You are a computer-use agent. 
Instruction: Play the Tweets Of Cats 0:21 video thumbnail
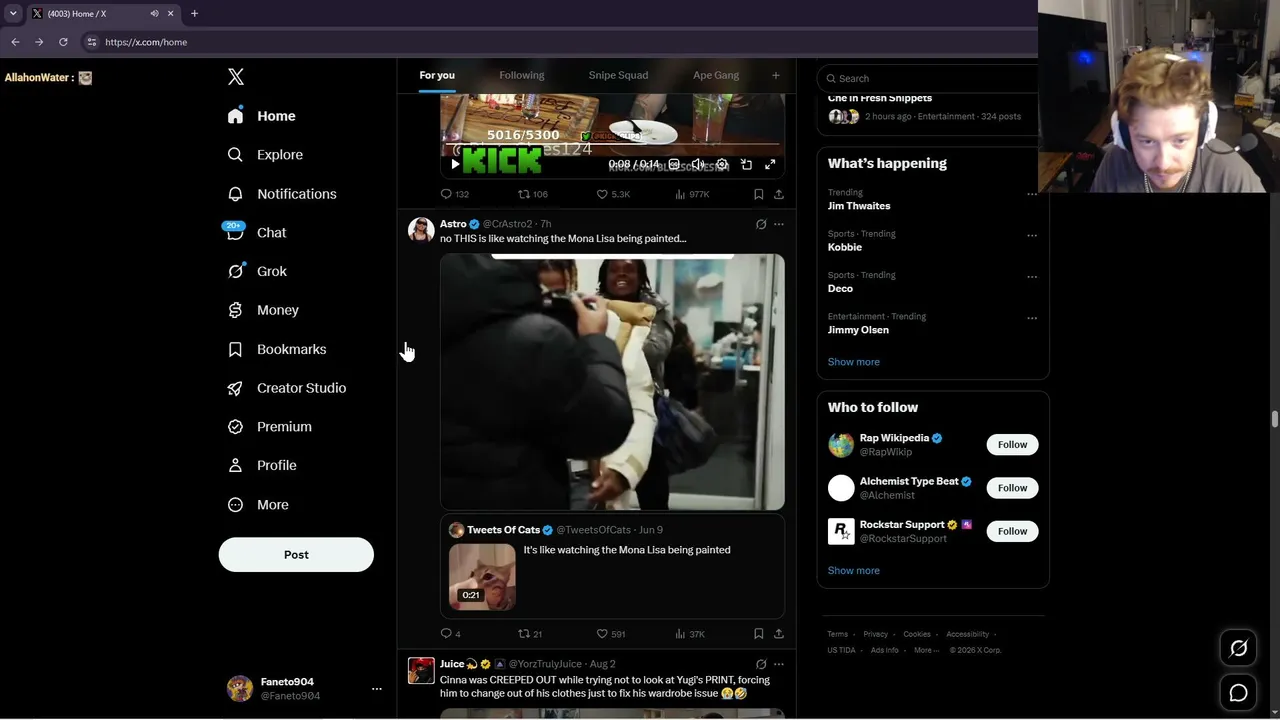[482, 577]
